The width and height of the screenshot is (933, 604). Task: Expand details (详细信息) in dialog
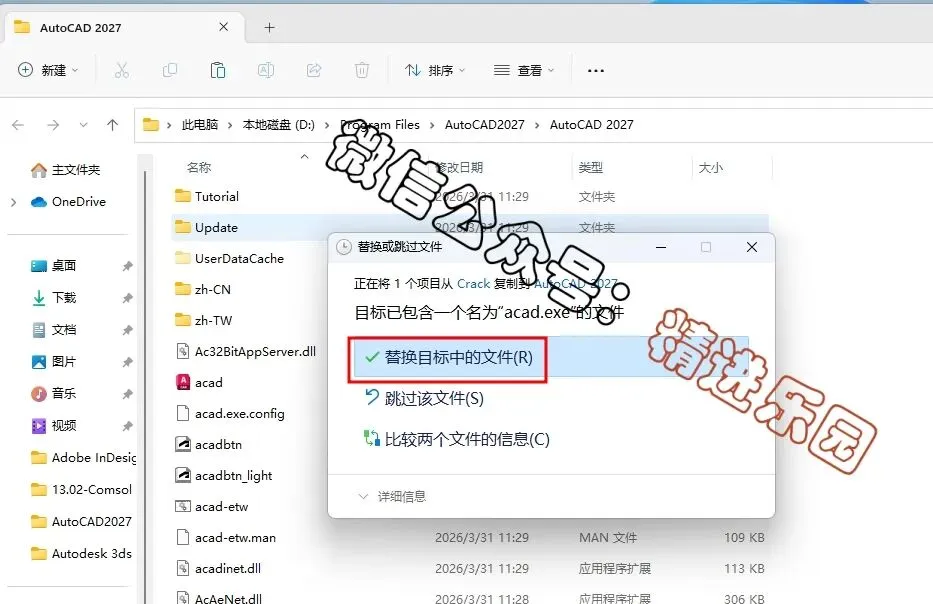coord(392,496)
